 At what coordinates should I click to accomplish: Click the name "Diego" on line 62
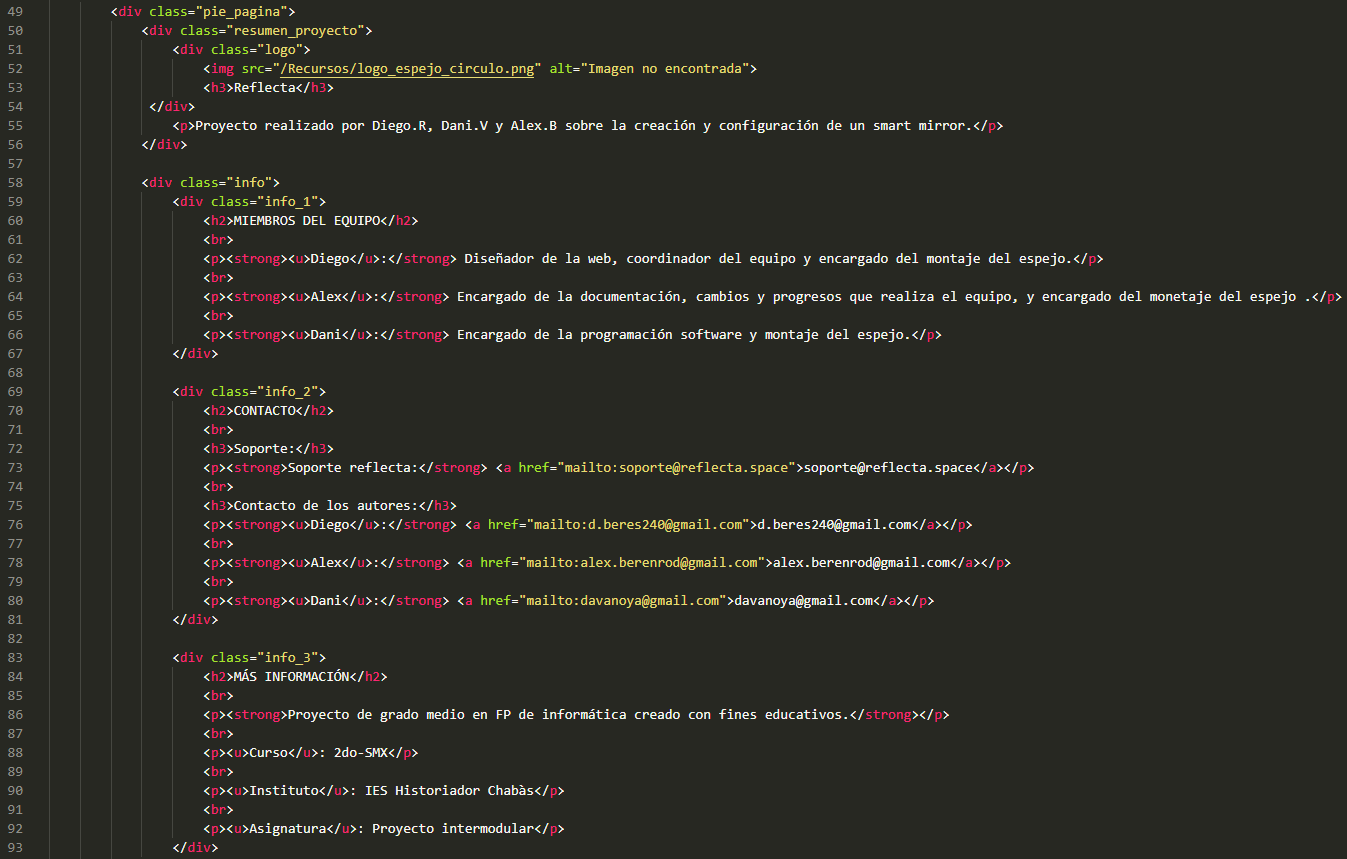click(329, 259)
